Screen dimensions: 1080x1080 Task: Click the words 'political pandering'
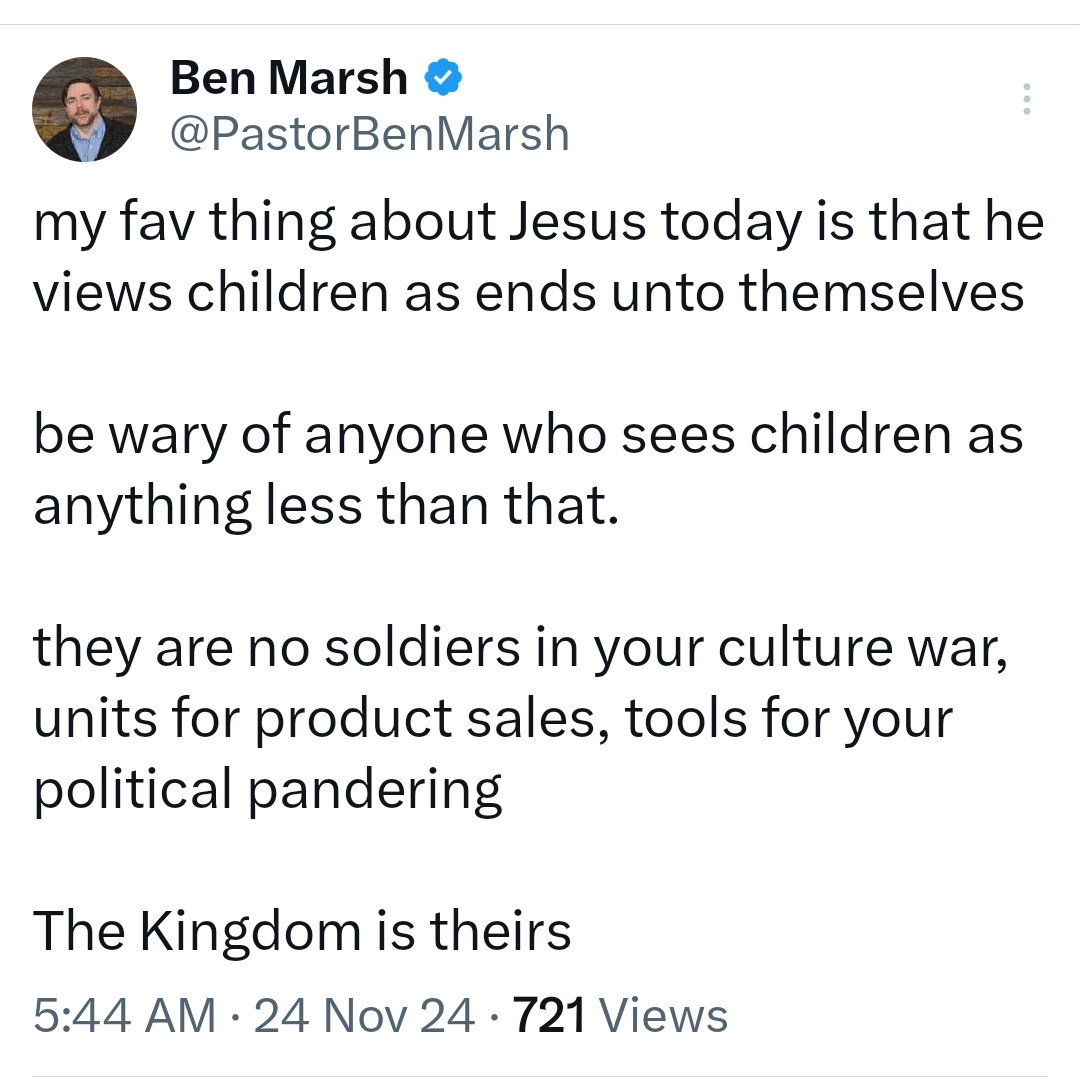pos(268,790)
